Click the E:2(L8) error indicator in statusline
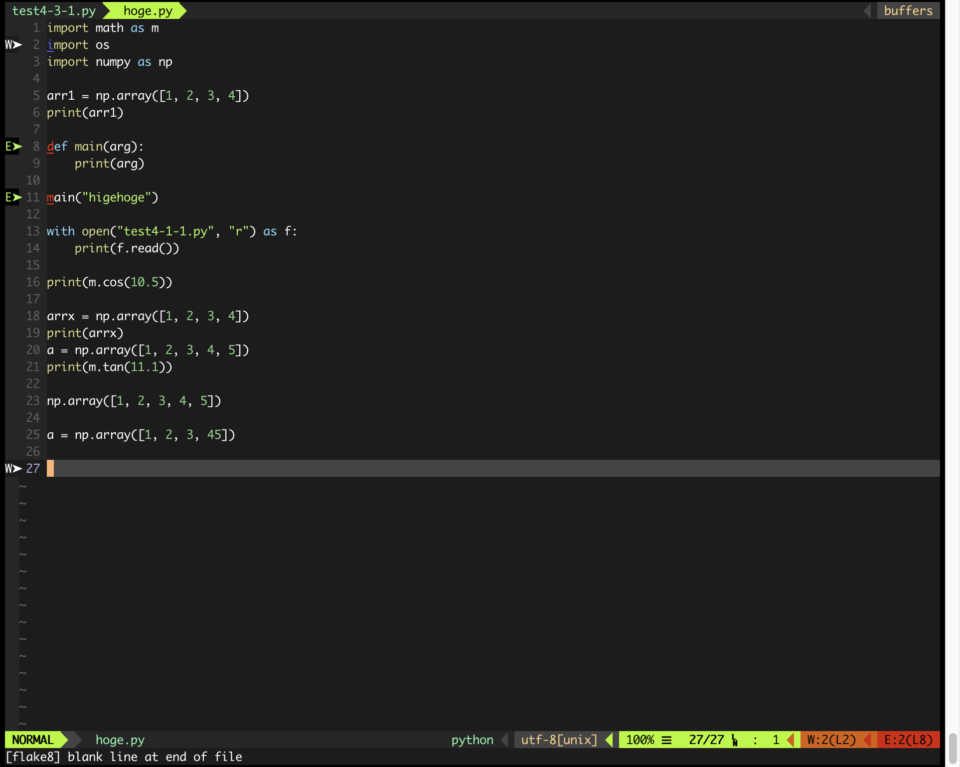 (908, 740)
